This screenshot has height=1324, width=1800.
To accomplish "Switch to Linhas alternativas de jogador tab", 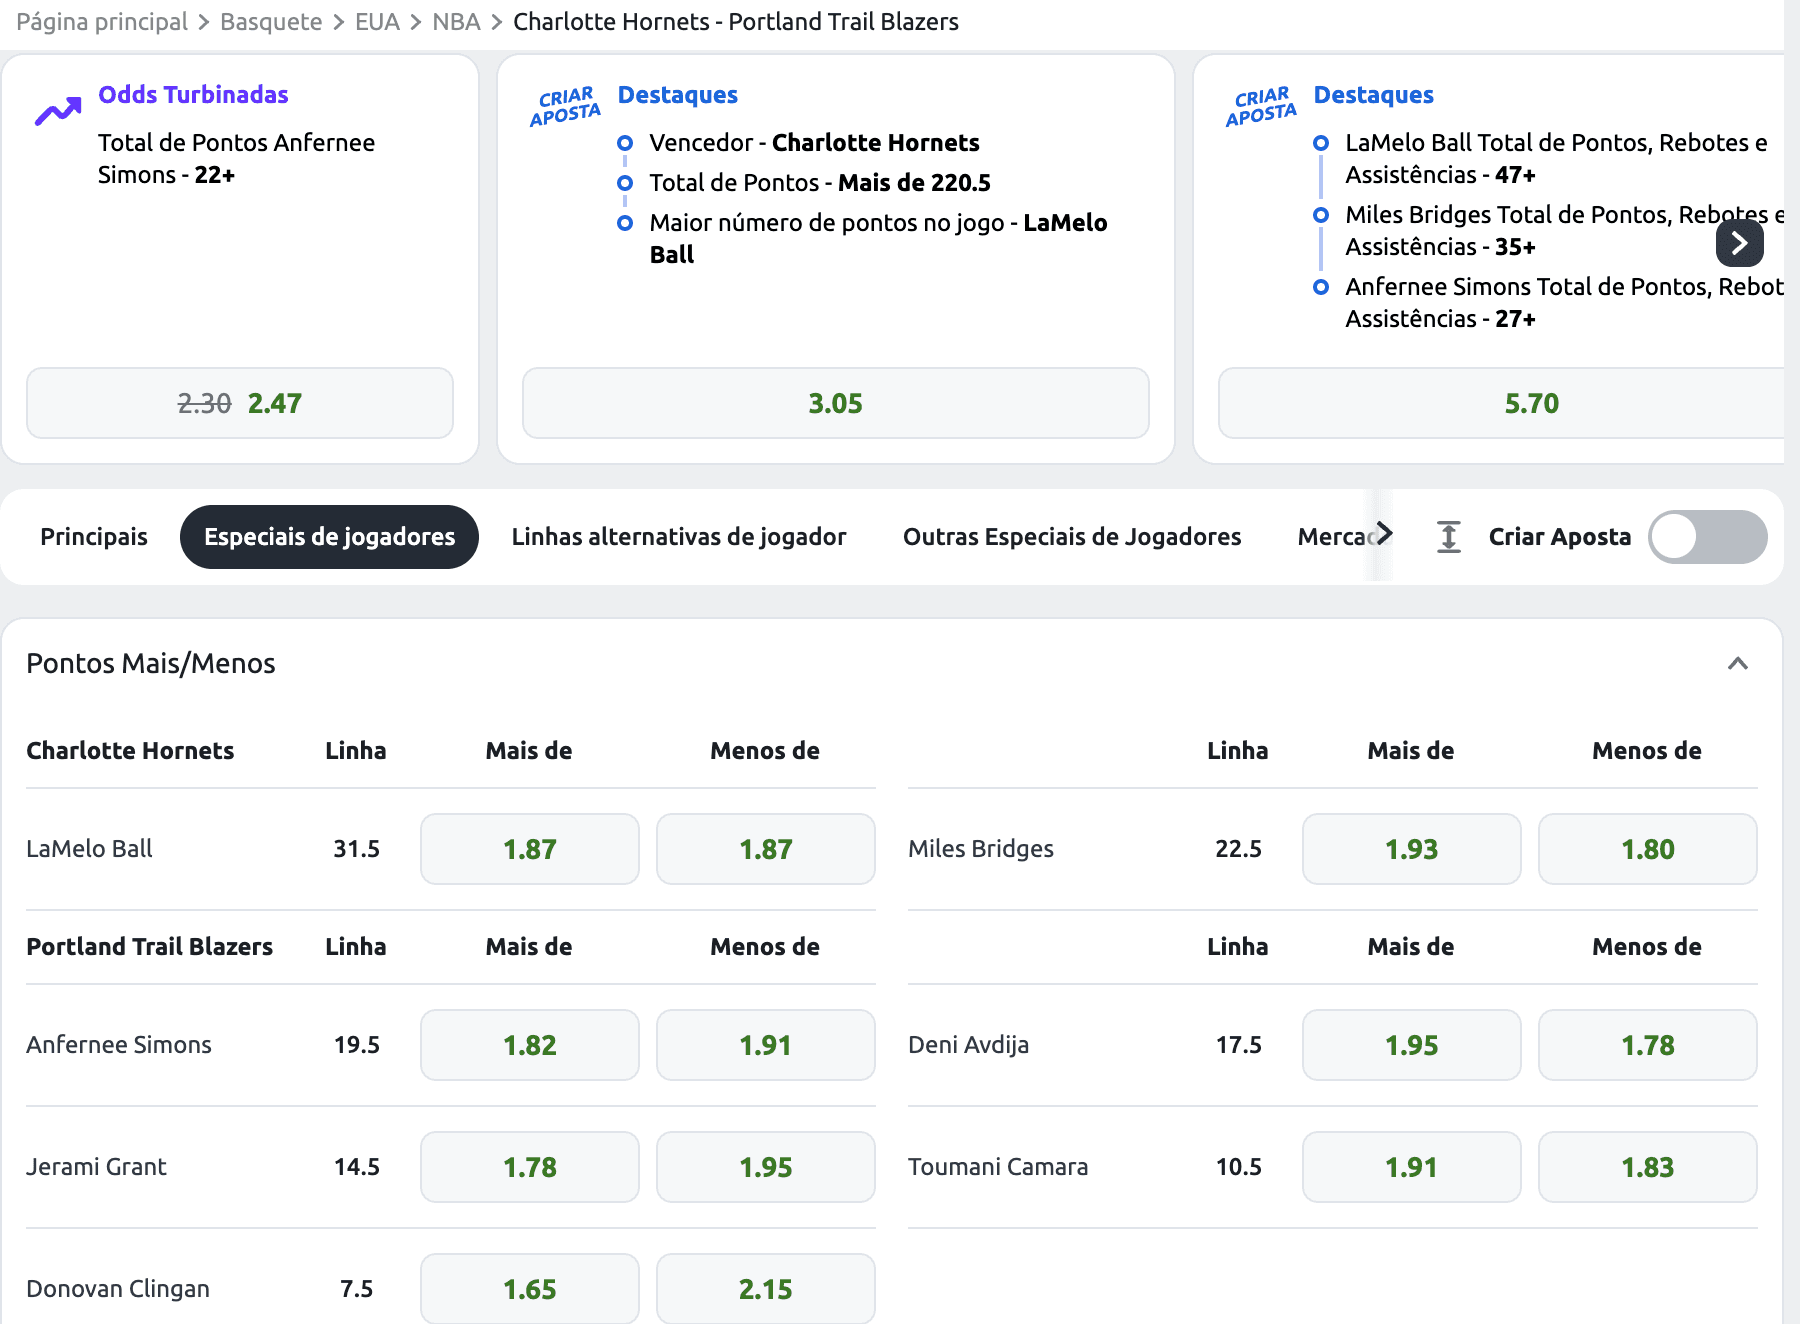I will 679,537.
